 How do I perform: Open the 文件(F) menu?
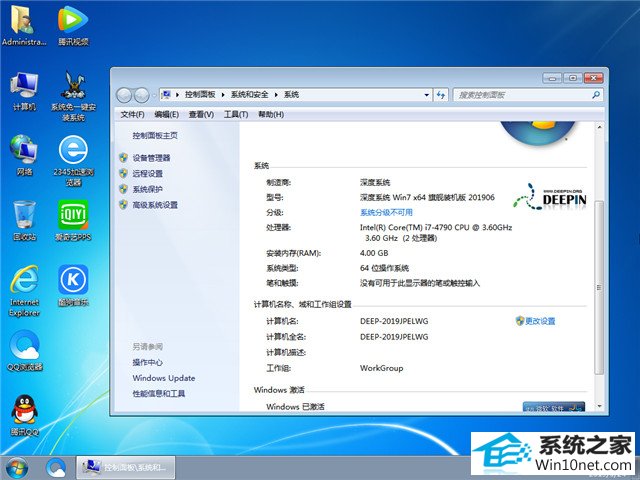click(132, 115)
